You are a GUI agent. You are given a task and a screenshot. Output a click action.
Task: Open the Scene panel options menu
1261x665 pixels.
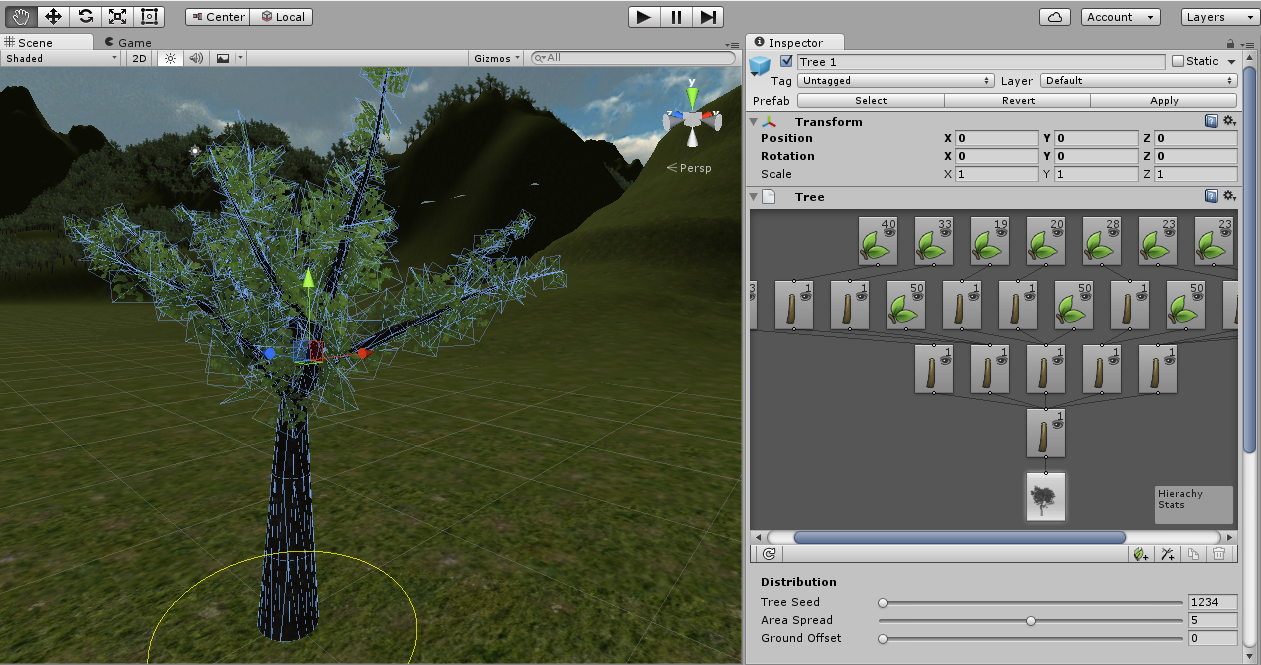731,45
